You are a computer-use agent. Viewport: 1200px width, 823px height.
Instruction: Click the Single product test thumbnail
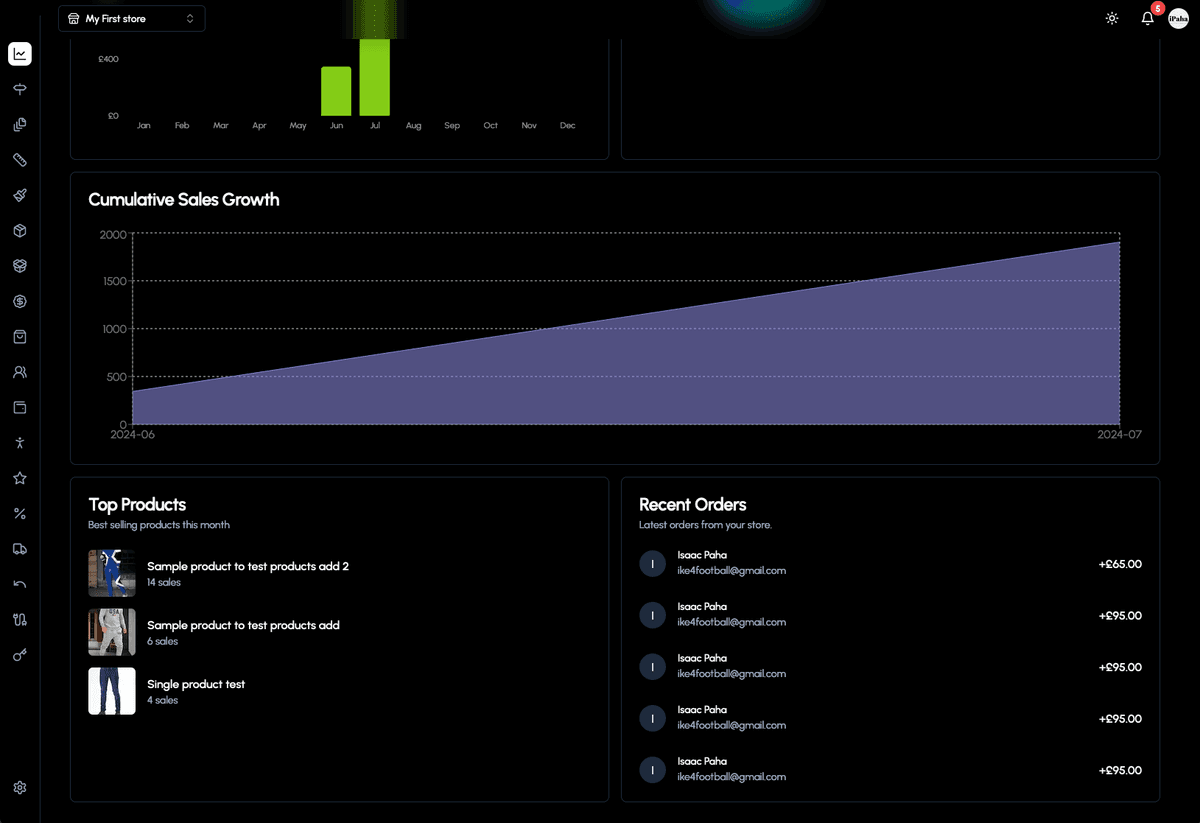(x=112, y=691)
